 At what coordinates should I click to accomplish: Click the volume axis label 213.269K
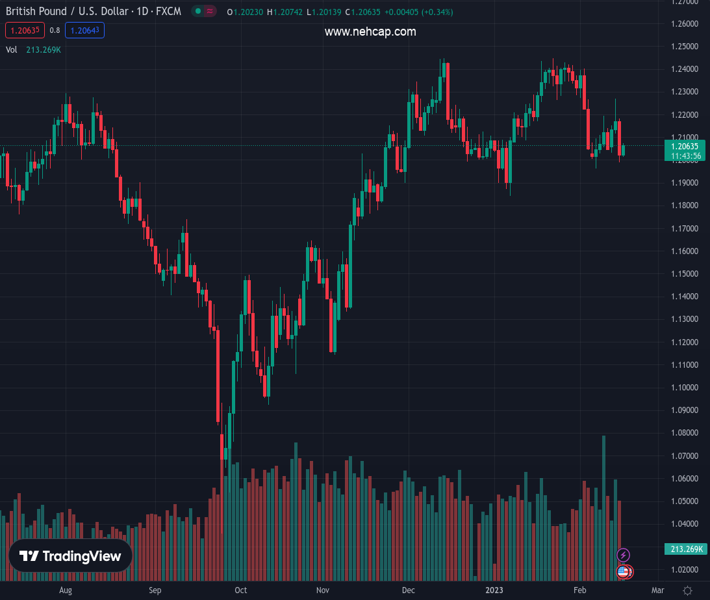pos(686,549)
